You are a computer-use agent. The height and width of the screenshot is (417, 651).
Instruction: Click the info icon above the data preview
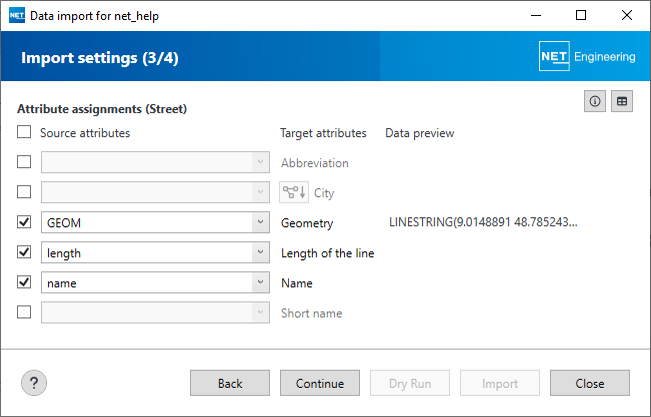[x=596, y=102]
